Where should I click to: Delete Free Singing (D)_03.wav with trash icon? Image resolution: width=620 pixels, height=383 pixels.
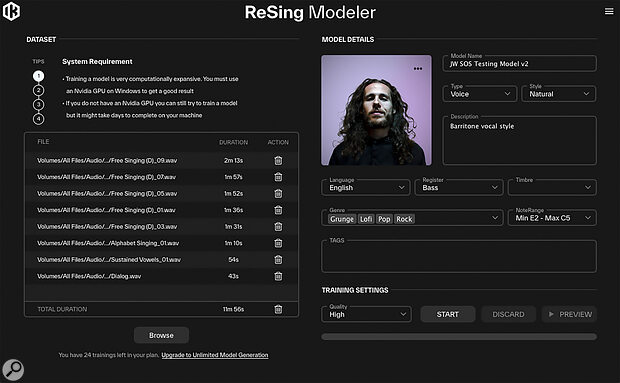(278, 226)
